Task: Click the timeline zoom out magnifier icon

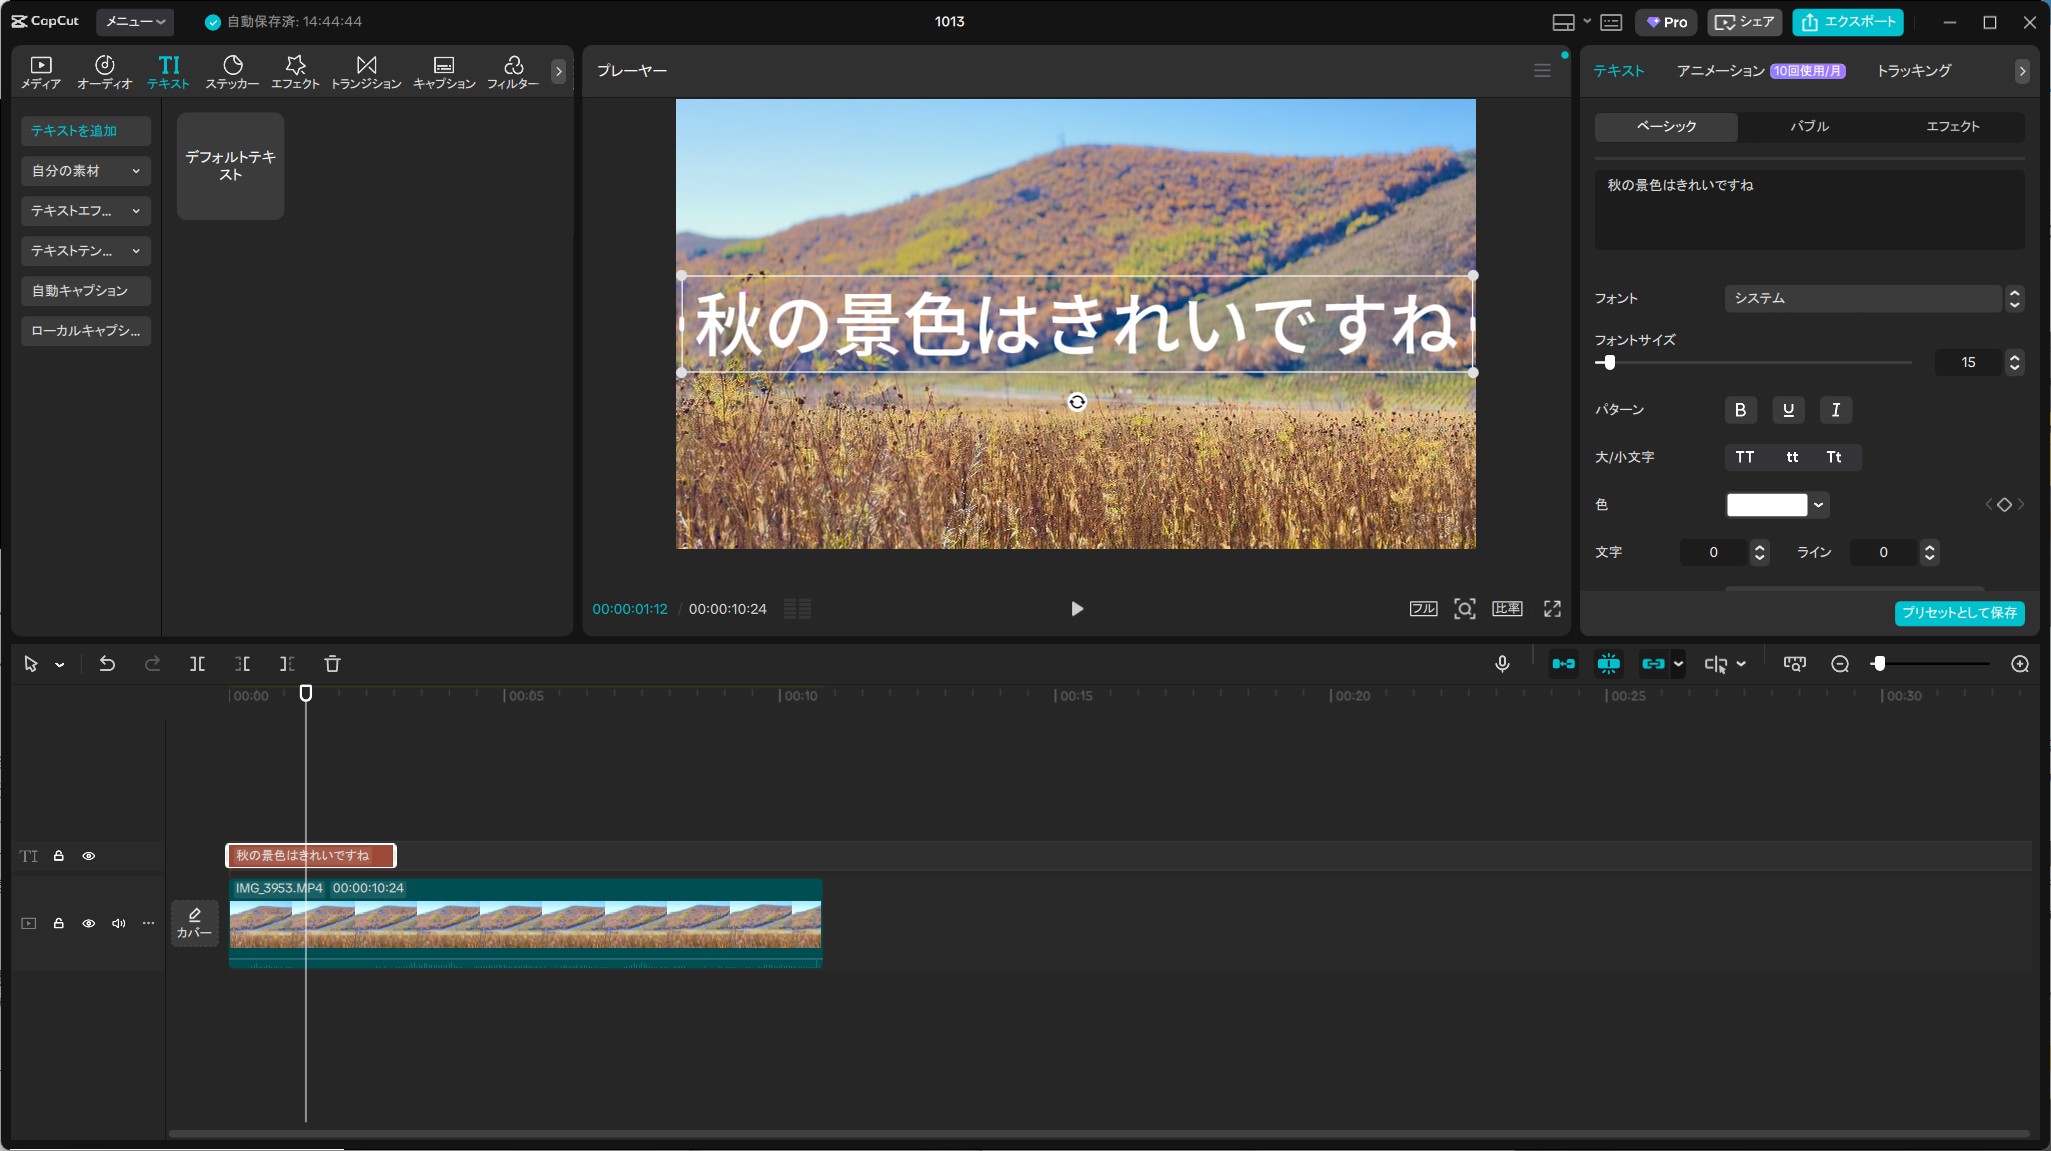Action: (x=1839, y=664)
